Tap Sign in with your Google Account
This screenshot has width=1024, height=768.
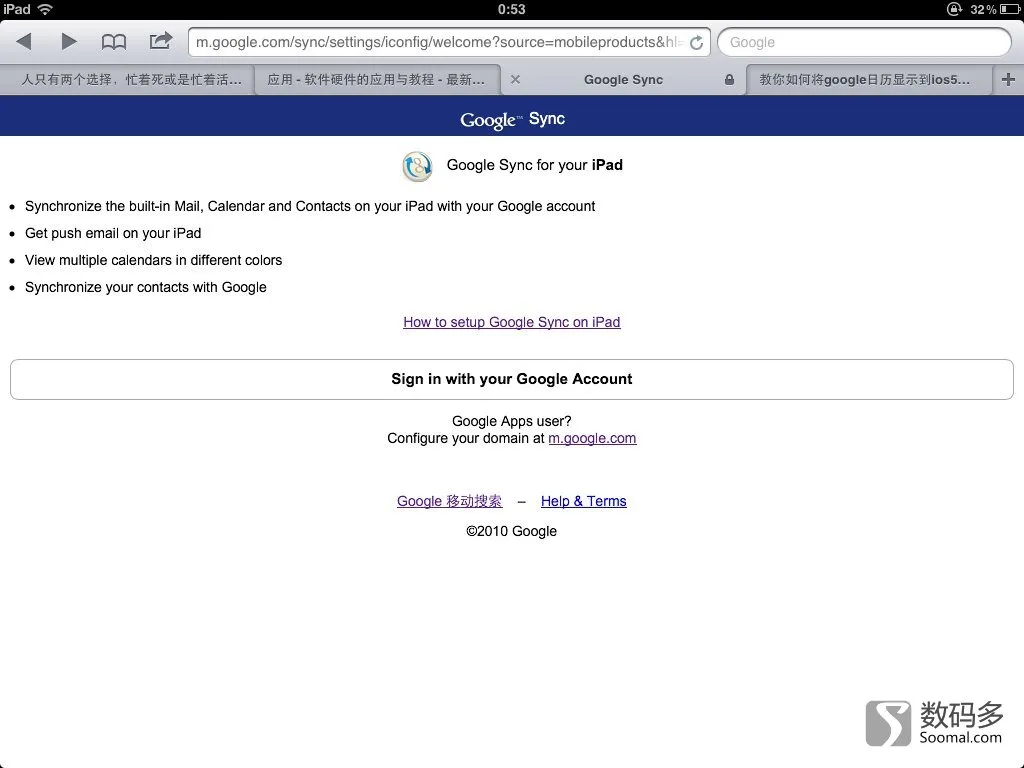coord(511,379)
